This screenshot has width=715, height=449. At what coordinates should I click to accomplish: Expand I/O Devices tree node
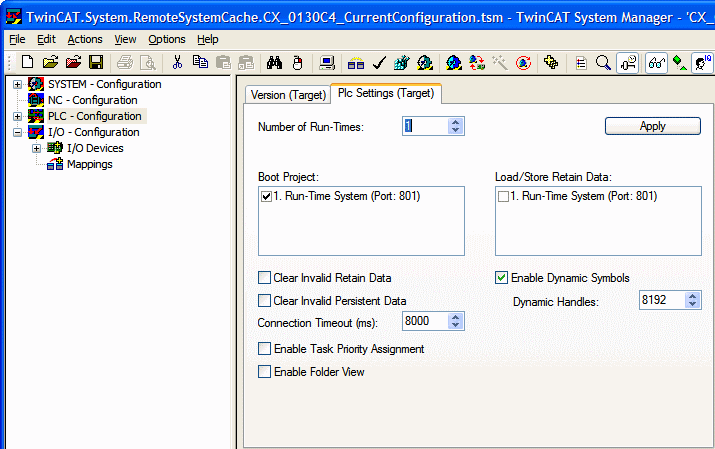pyautogui.click(x=36, y=148)
